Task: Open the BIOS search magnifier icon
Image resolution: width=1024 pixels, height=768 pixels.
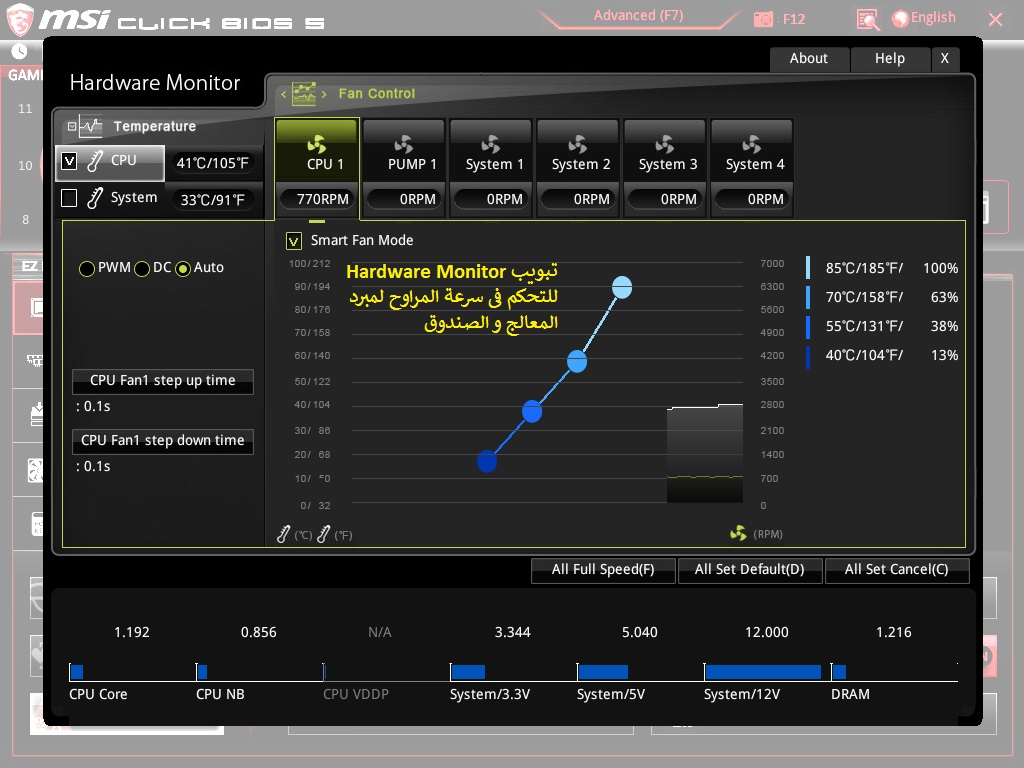Action: coord(868,20)
